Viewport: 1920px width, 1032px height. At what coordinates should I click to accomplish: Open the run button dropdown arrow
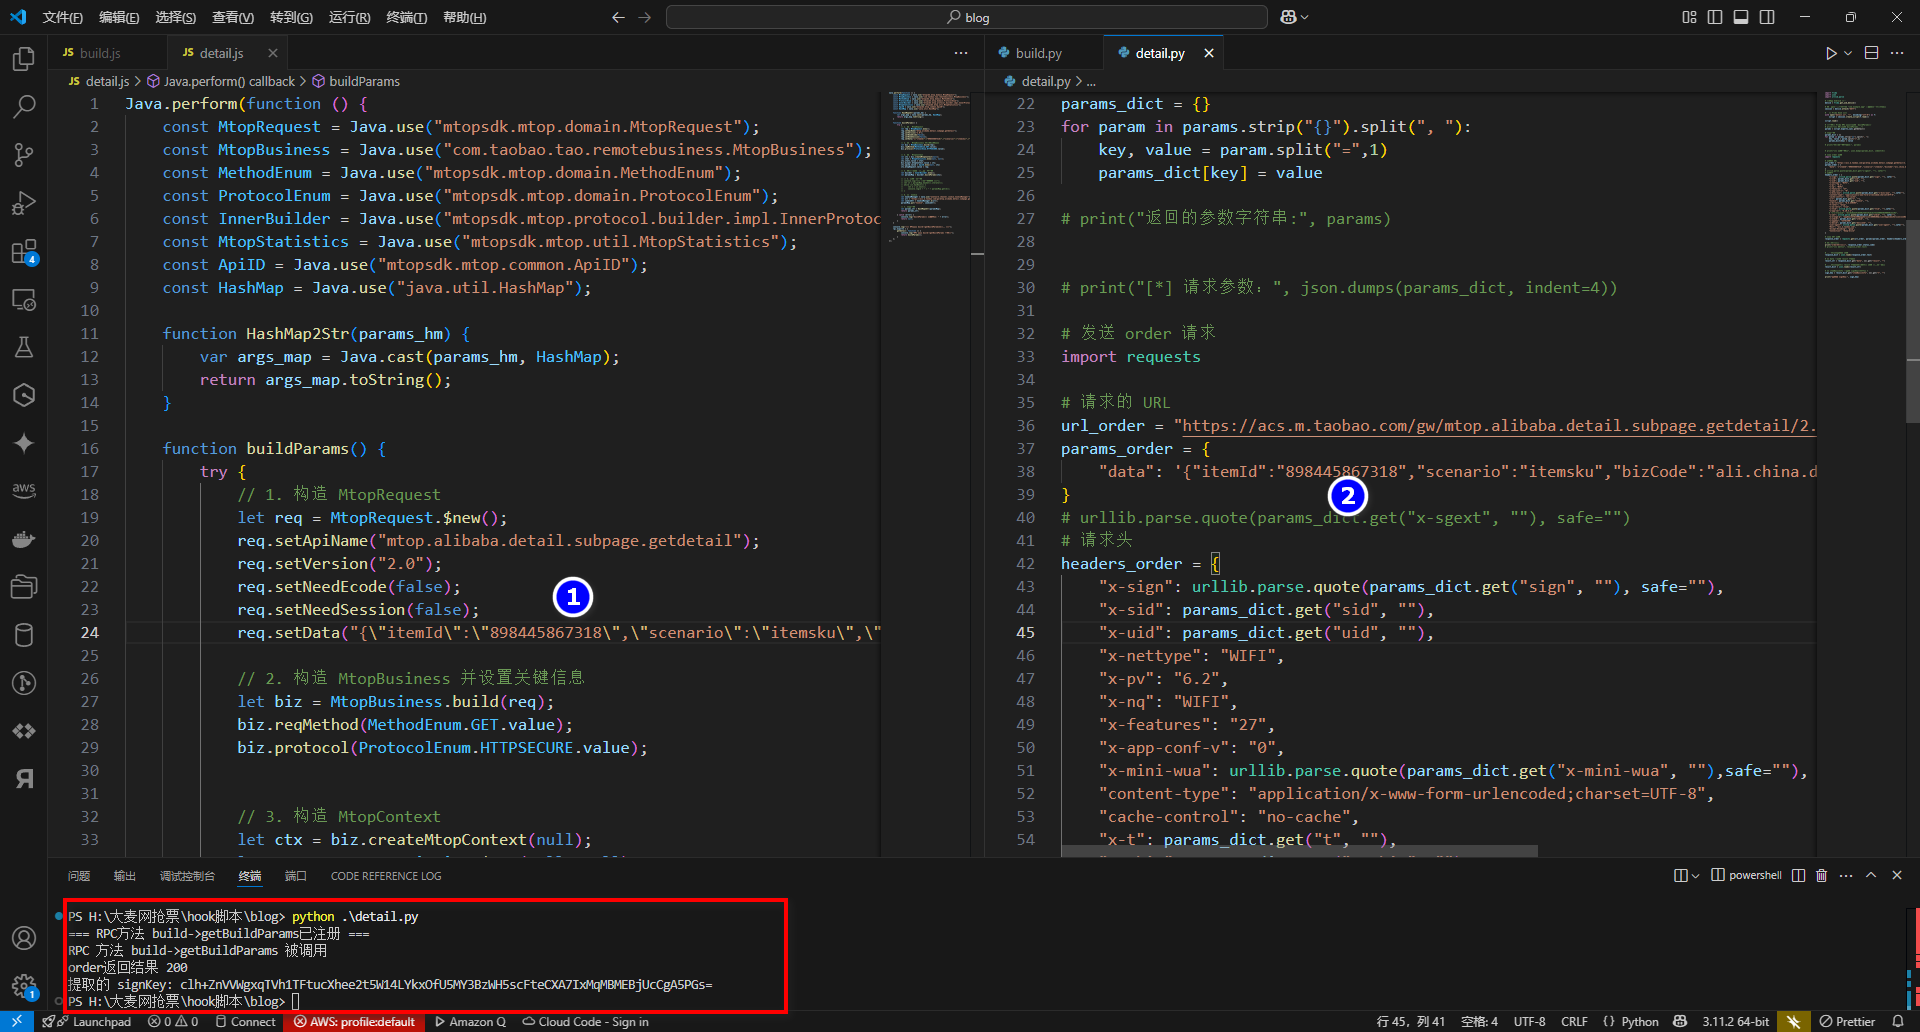1848,53
